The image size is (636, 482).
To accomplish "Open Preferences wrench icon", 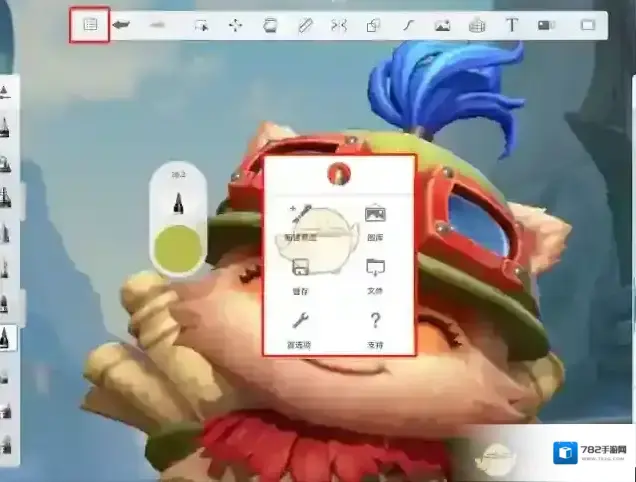I will pos(299,325).
